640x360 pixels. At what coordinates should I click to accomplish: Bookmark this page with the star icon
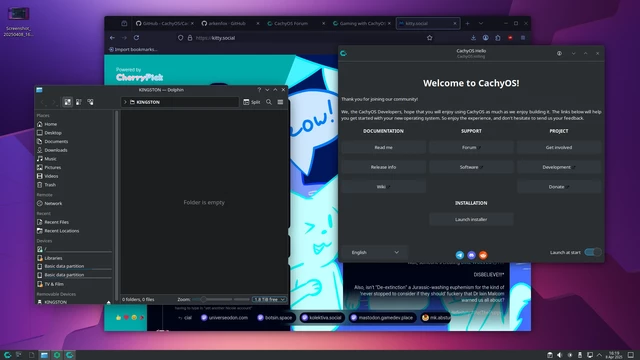[429, 38]
